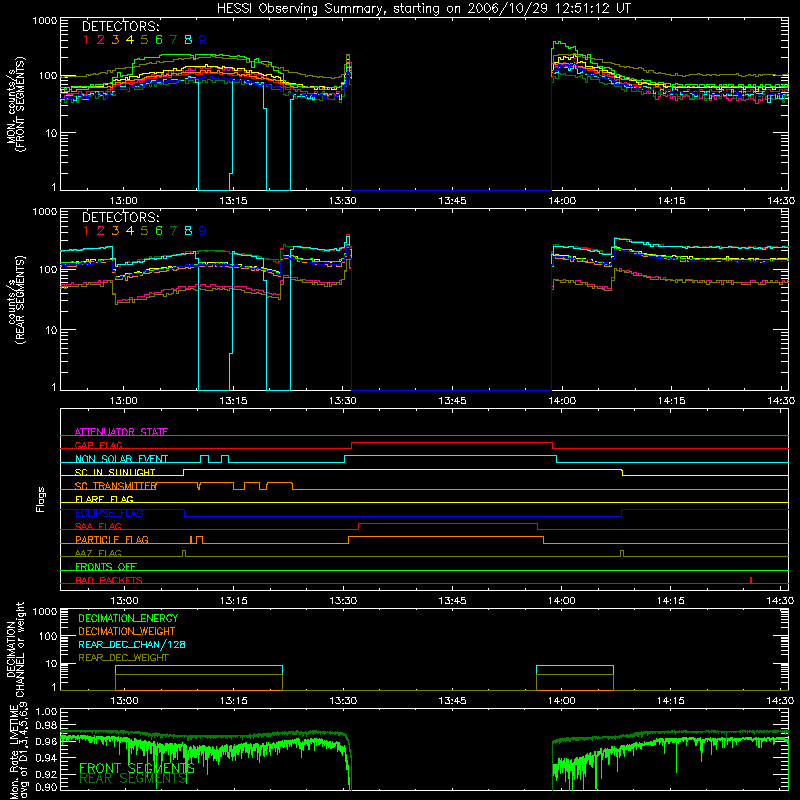Click pink detector "2" in rear segments legend
The image size is (800, 800).
tap(101, 231)
